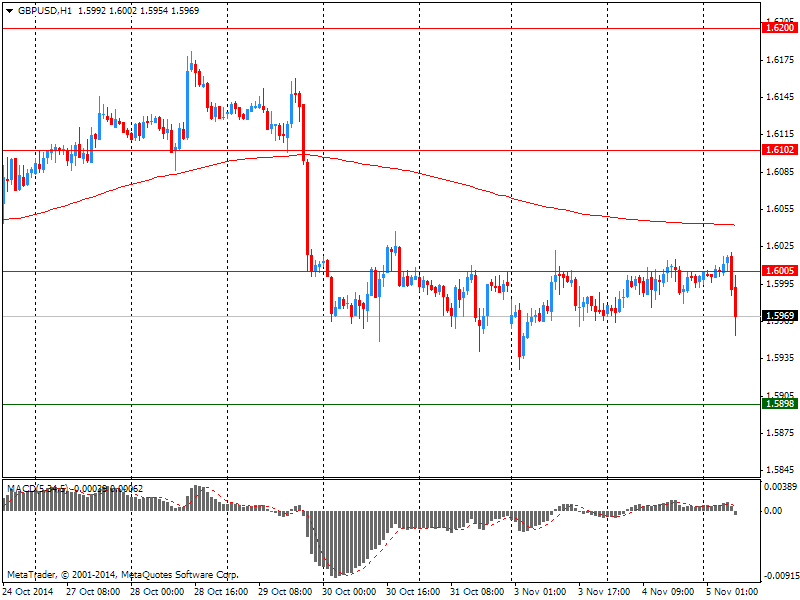Select the open price value 1.5992
This screenshot has width=800, height=600.
pos(92,11)
